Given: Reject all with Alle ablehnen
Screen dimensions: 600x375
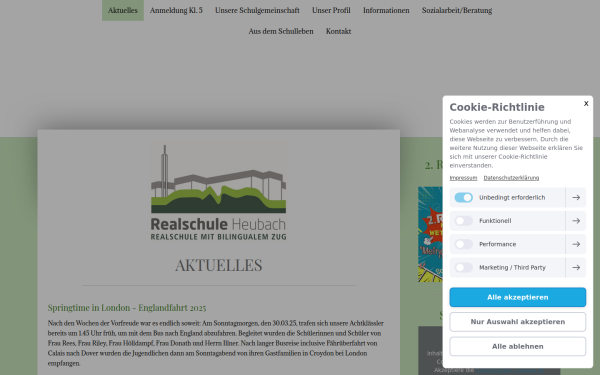Looking at the screenshot, I should point(517,346).
